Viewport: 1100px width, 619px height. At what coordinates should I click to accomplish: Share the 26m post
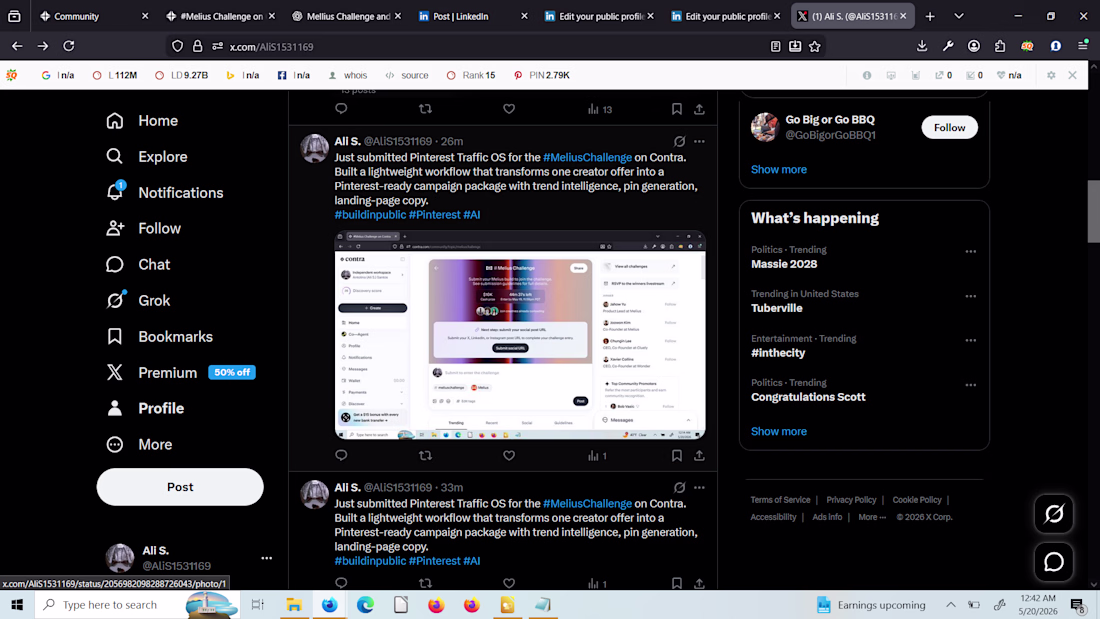coord(699,455)
